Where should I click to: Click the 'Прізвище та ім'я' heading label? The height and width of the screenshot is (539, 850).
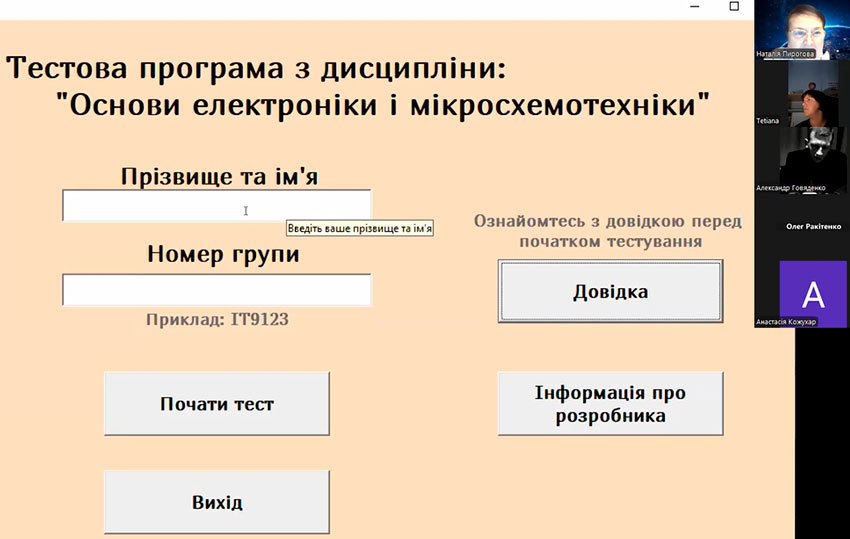[x=226, y=177]
